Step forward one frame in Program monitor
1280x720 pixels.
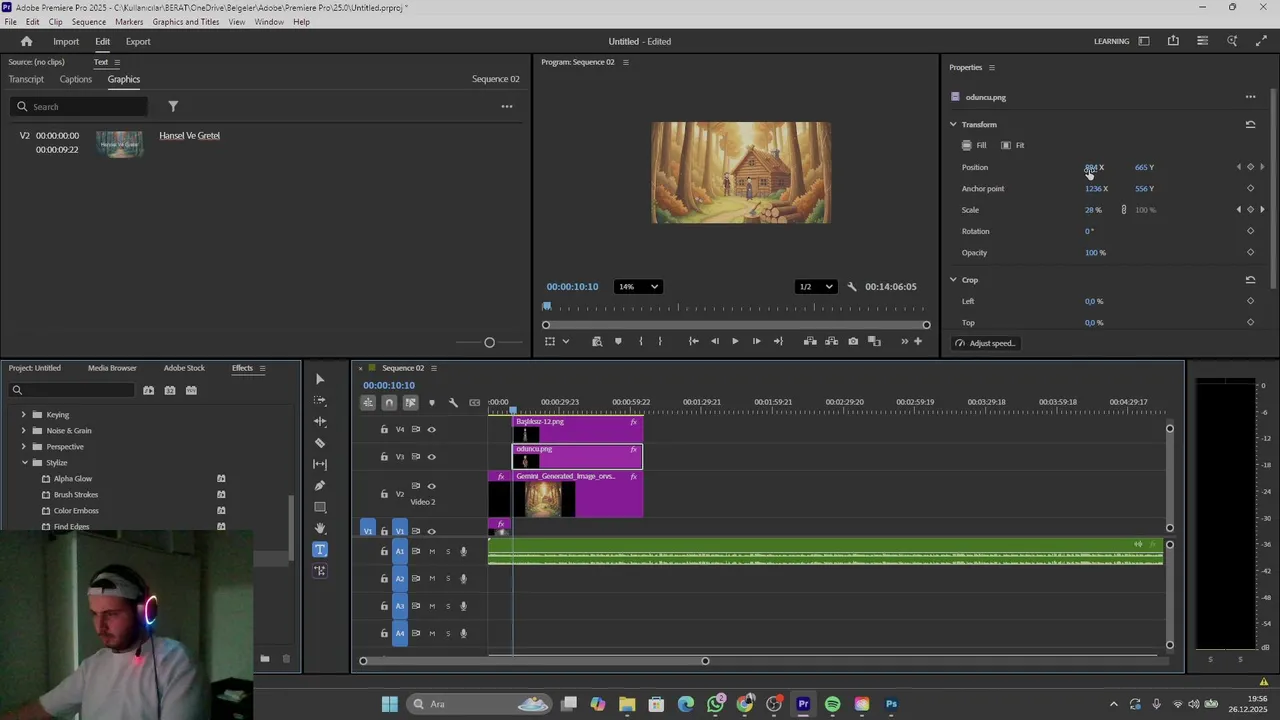[x=756, y=342]
